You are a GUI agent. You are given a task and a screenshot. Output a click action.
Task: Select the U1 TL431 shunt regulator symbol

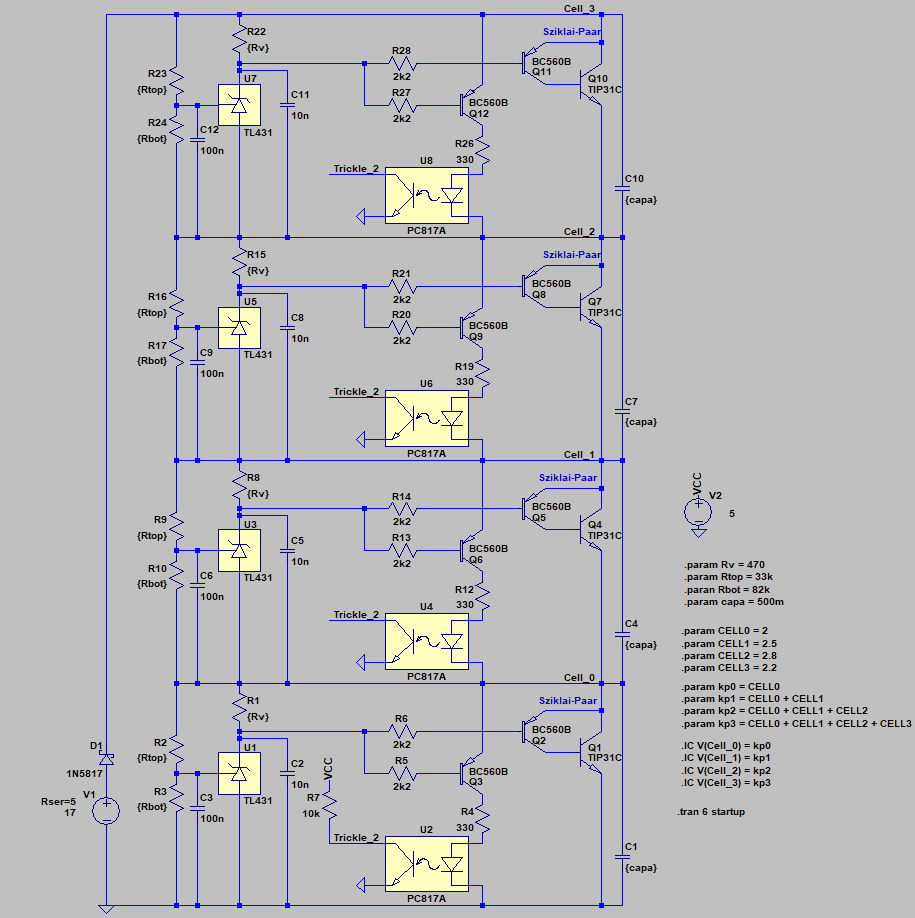pos(239,773)
